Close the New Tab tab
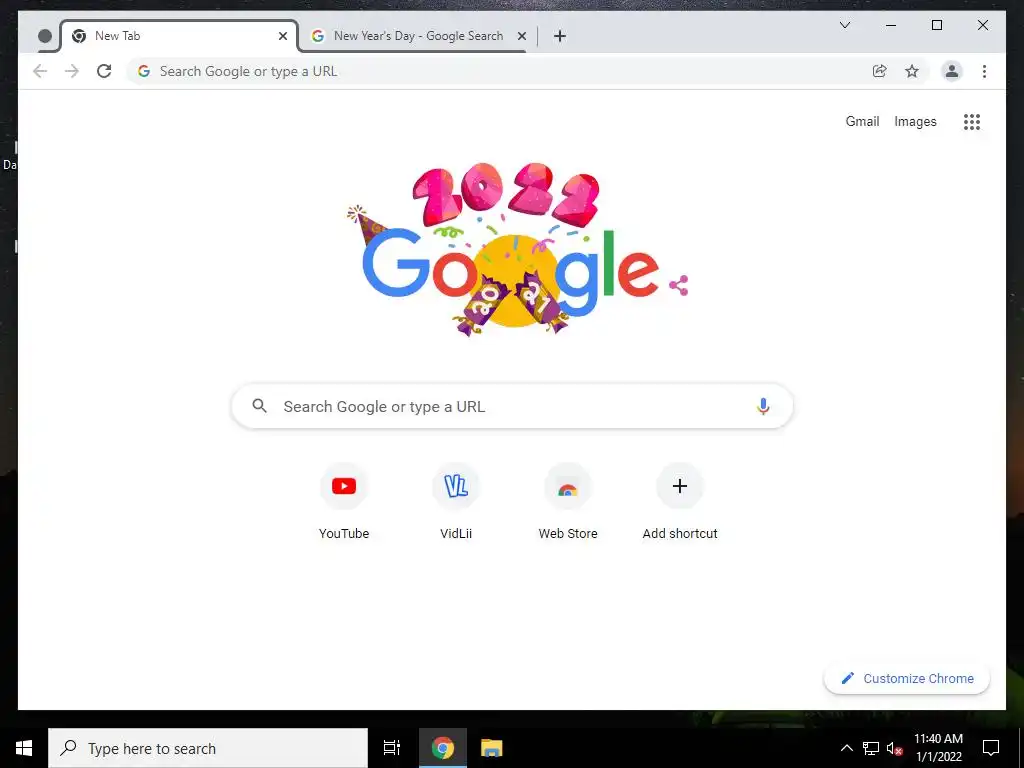This screenshot has width=1024, height=768. [x=283, y=36]
